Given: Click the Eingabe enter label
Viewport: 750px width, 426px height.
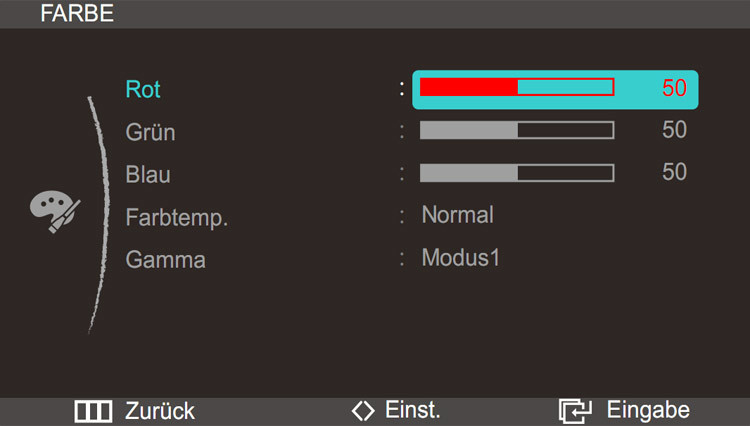Looking at the screenshot, I should [x=648, y=410].
